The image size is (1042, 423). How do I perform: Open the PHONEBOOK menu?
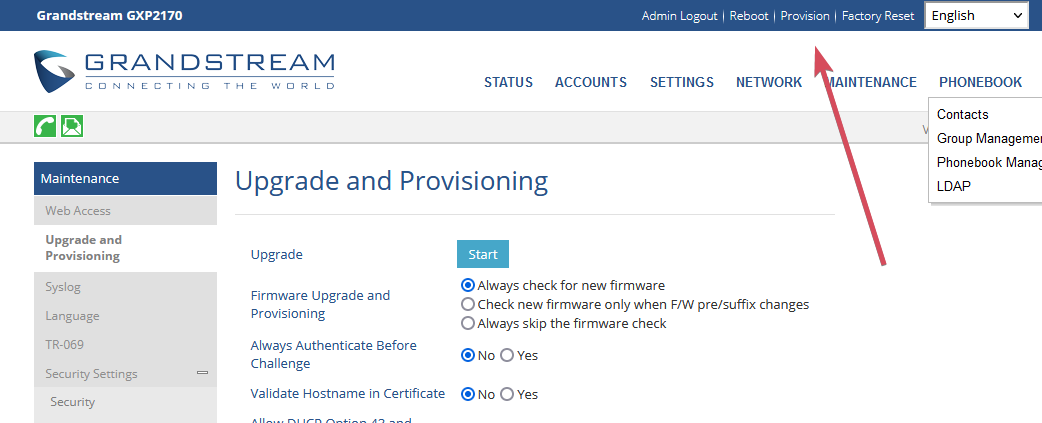pyautogui.click(x=980, y=82)
